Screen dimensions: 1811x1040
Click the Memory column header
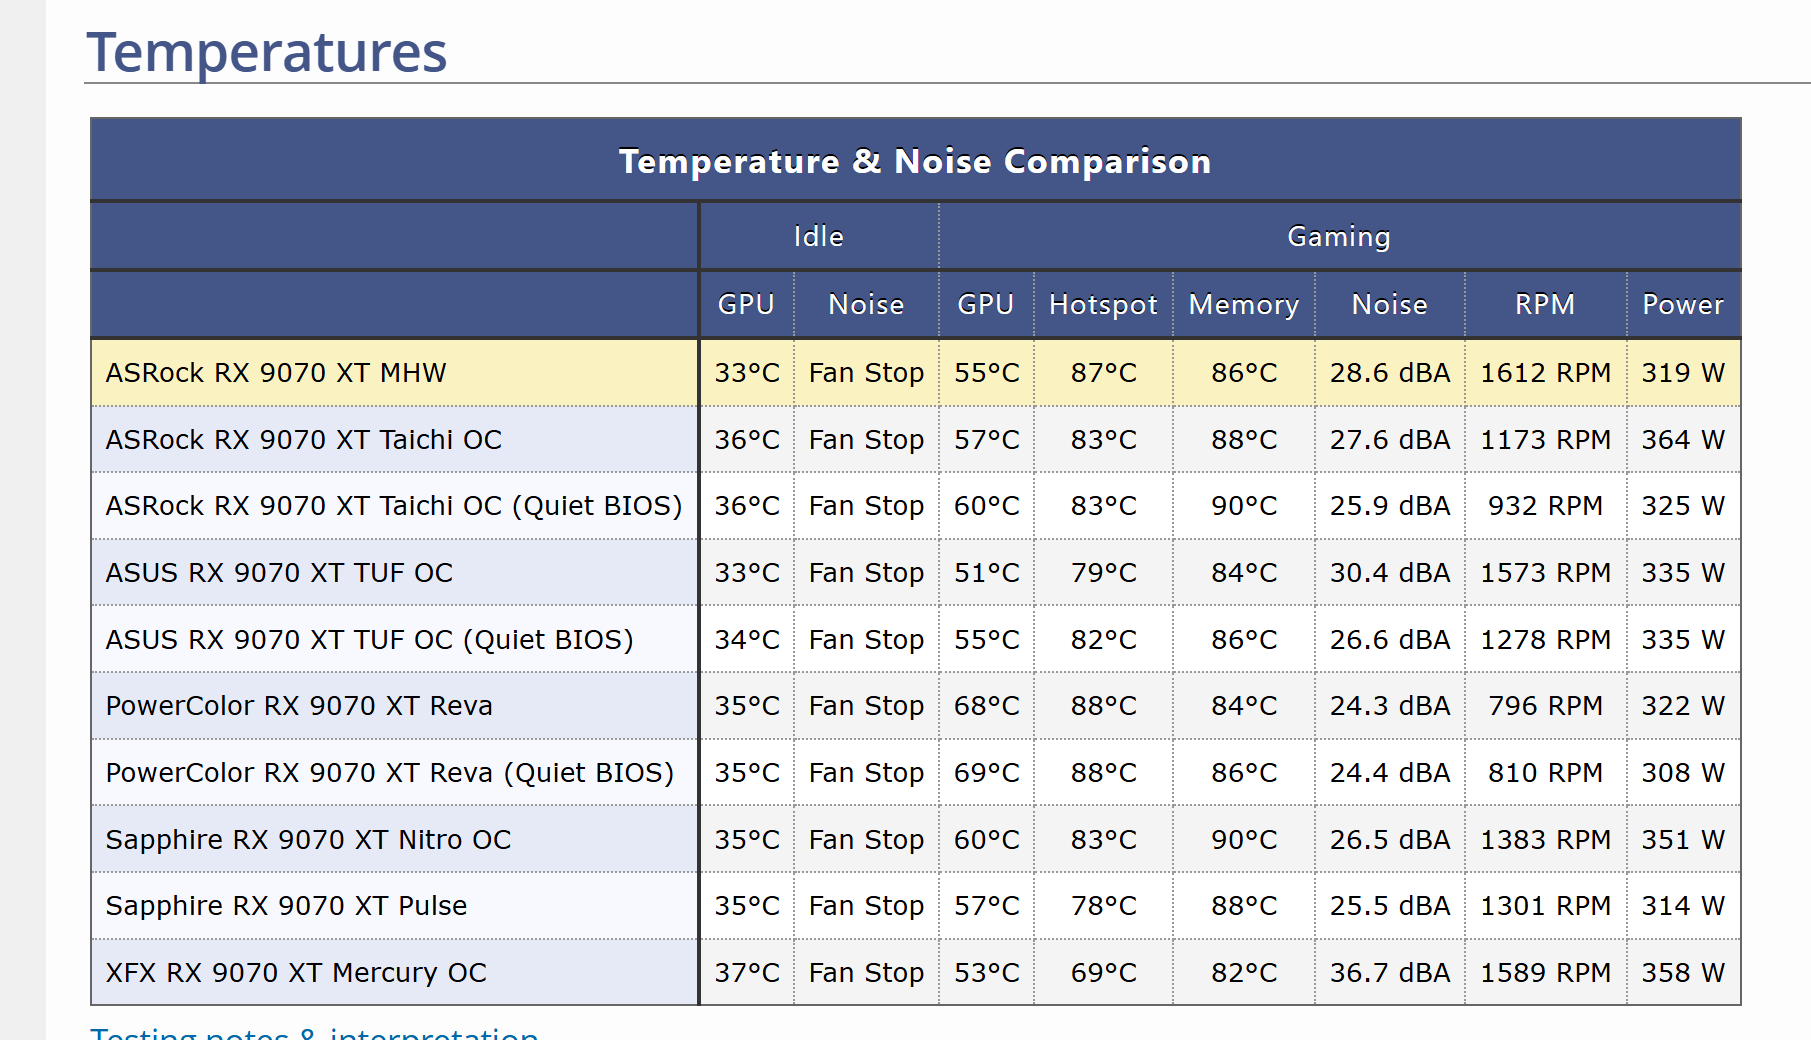pyautogui.click(x=1244, y=305)
